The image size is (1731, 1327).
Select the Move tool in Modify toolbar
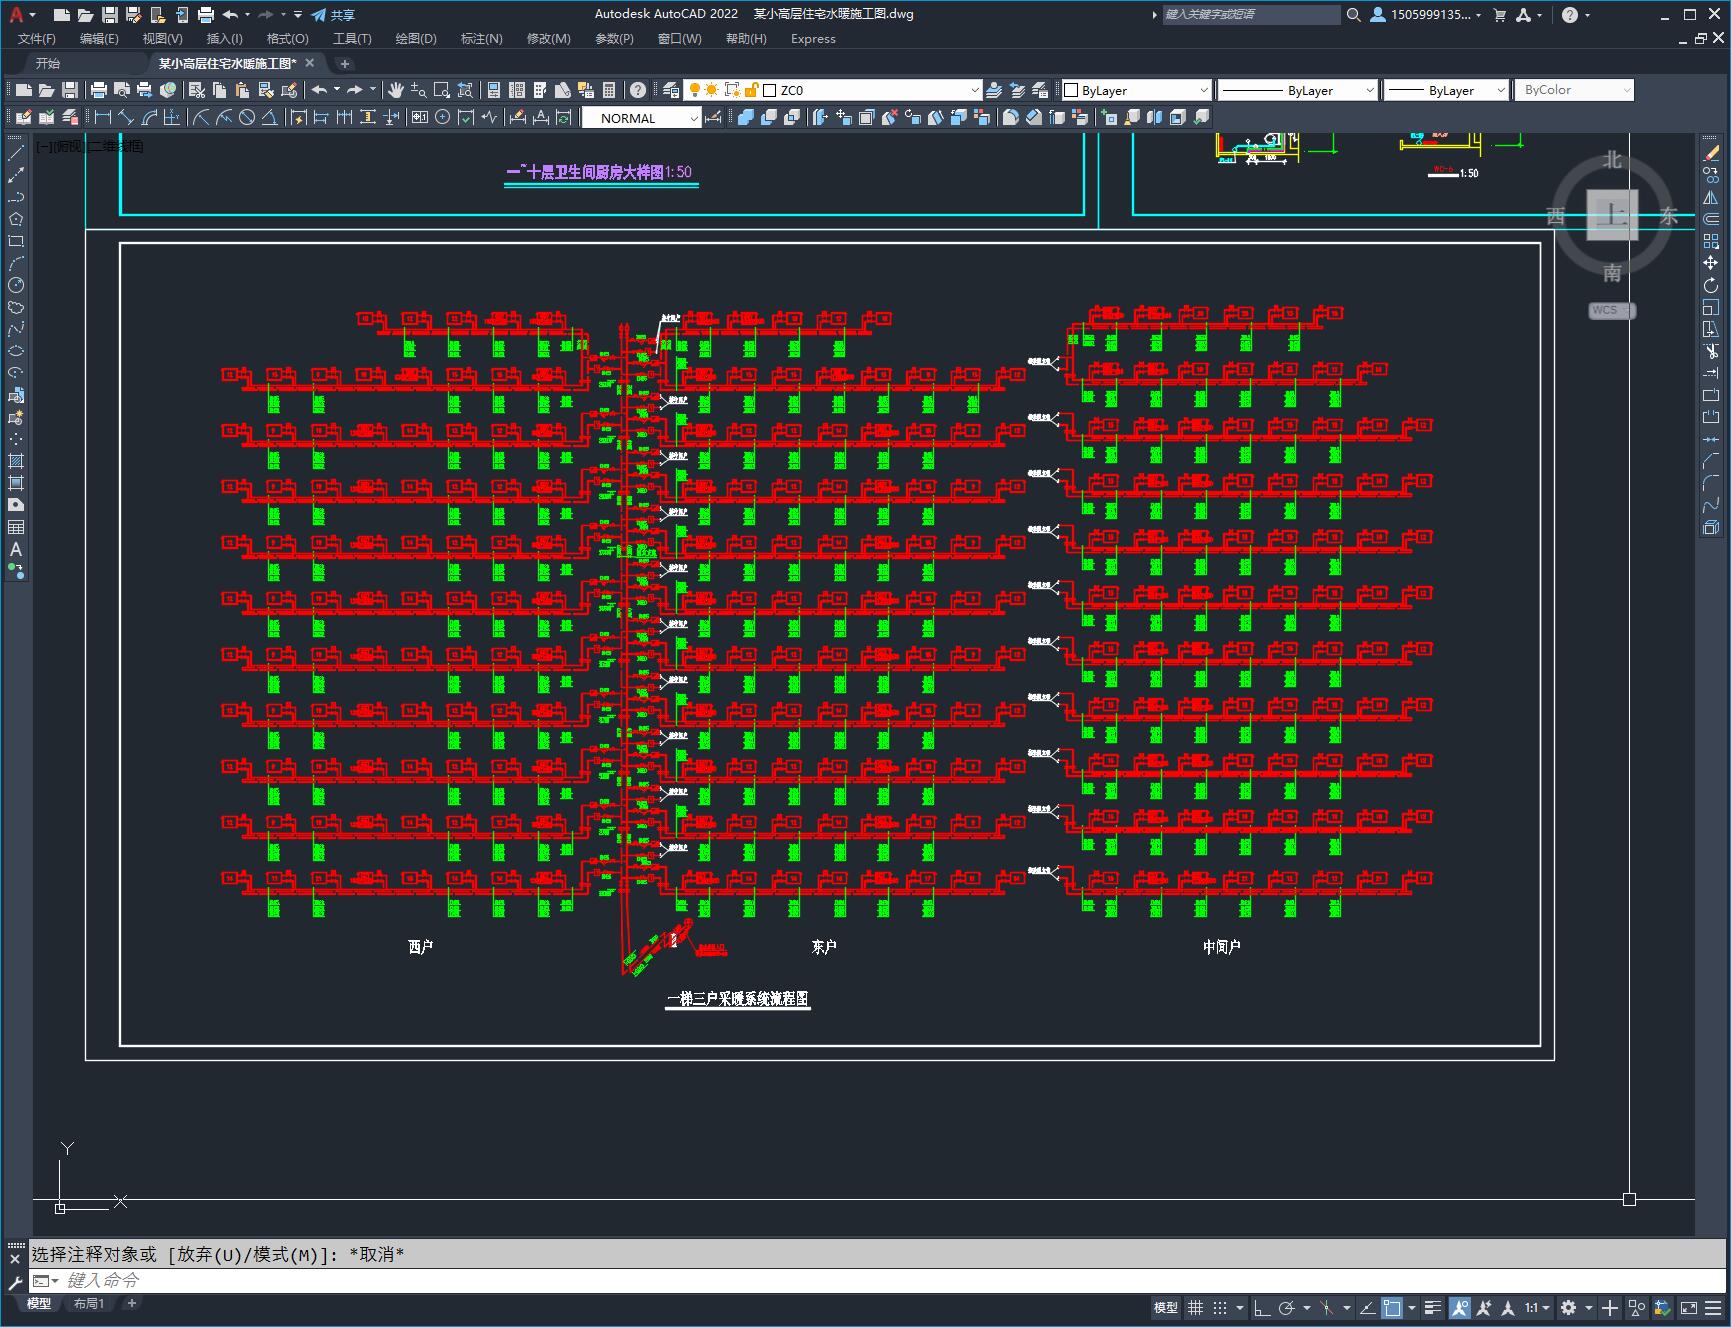[x=1711, y=263]
